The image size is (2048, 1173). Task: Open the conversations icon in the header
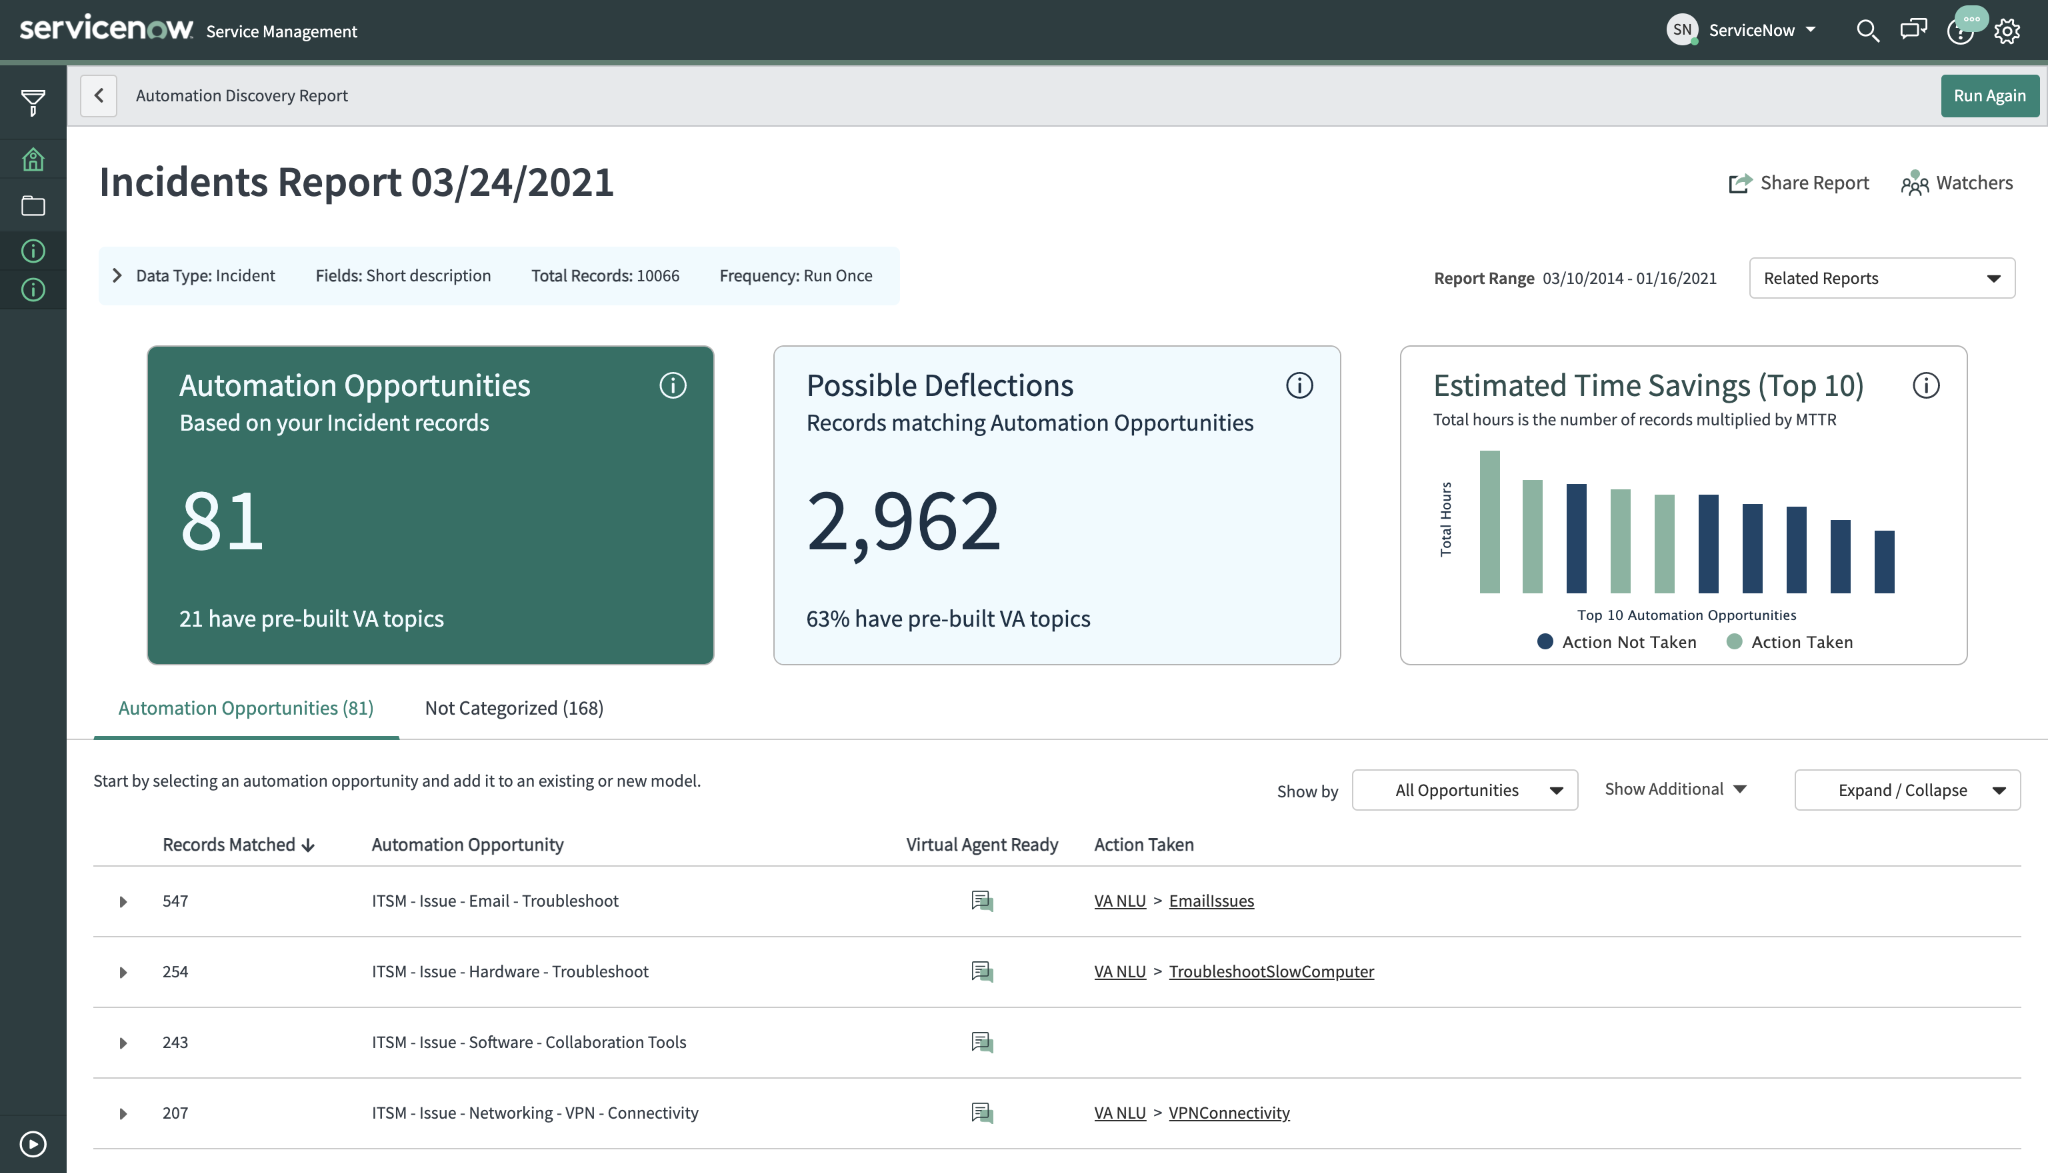tap(1913, 30)
